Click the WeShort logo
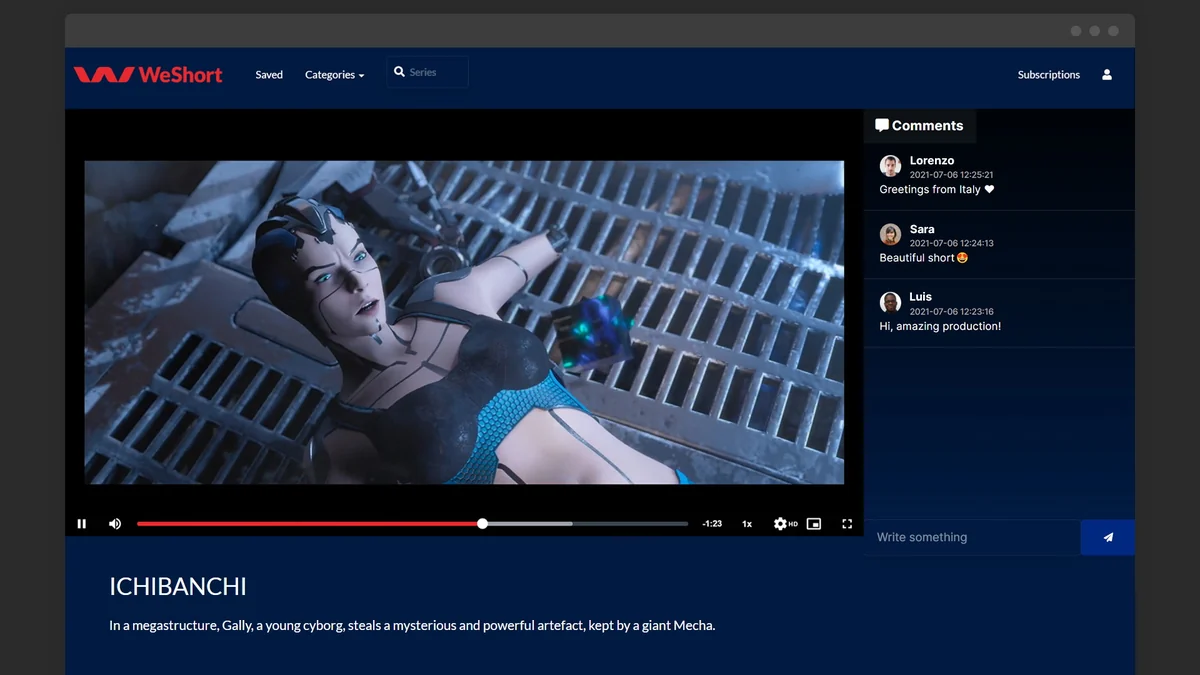Viewport: 1200px width, 675px height. (148, 74)
